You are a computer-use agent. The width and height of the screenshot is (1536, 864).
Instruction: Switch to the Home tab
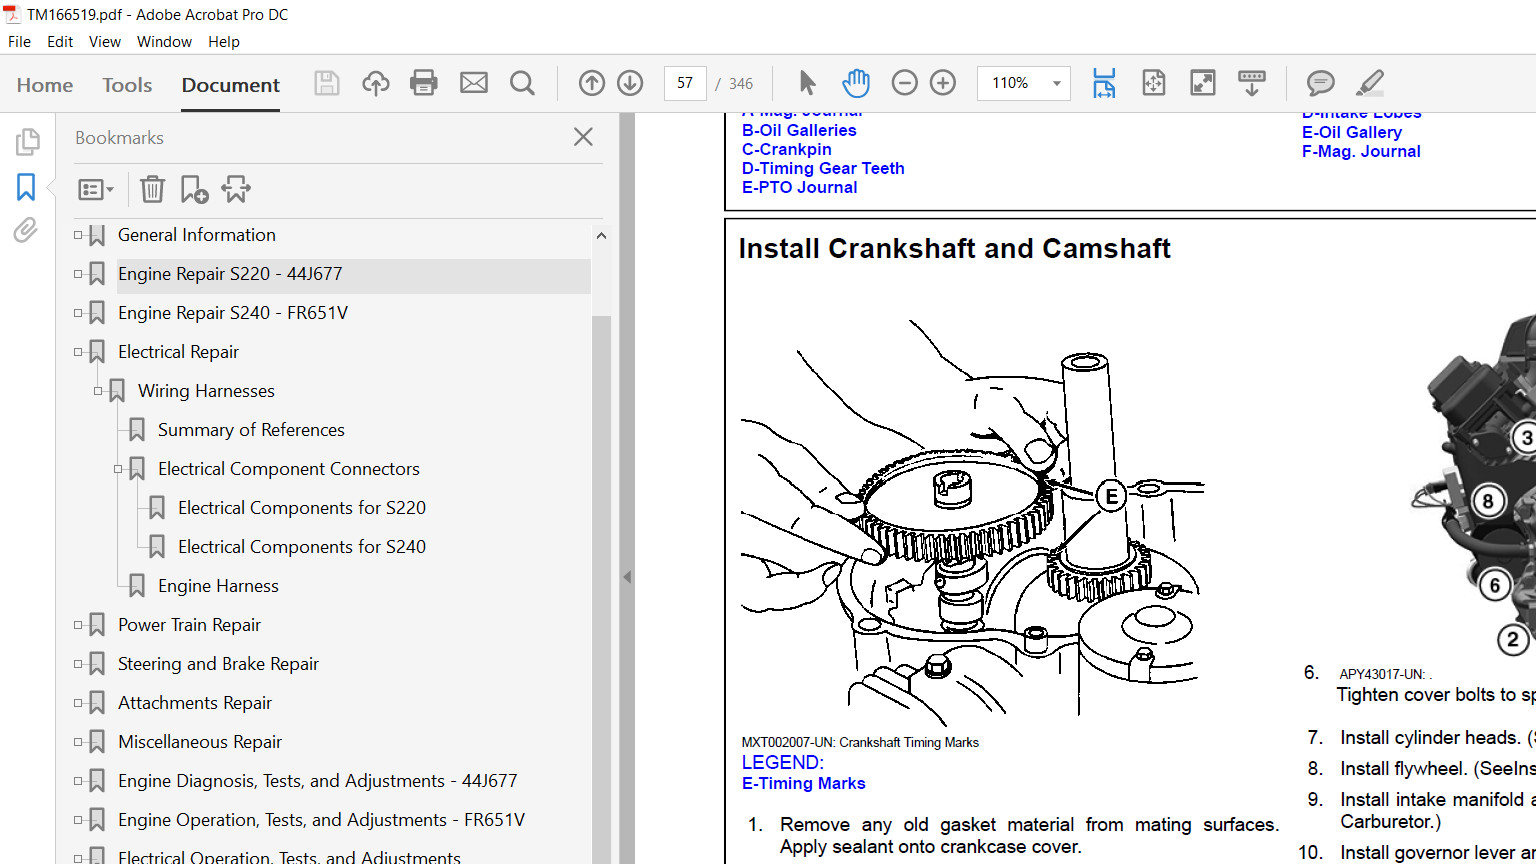[45, 85]
